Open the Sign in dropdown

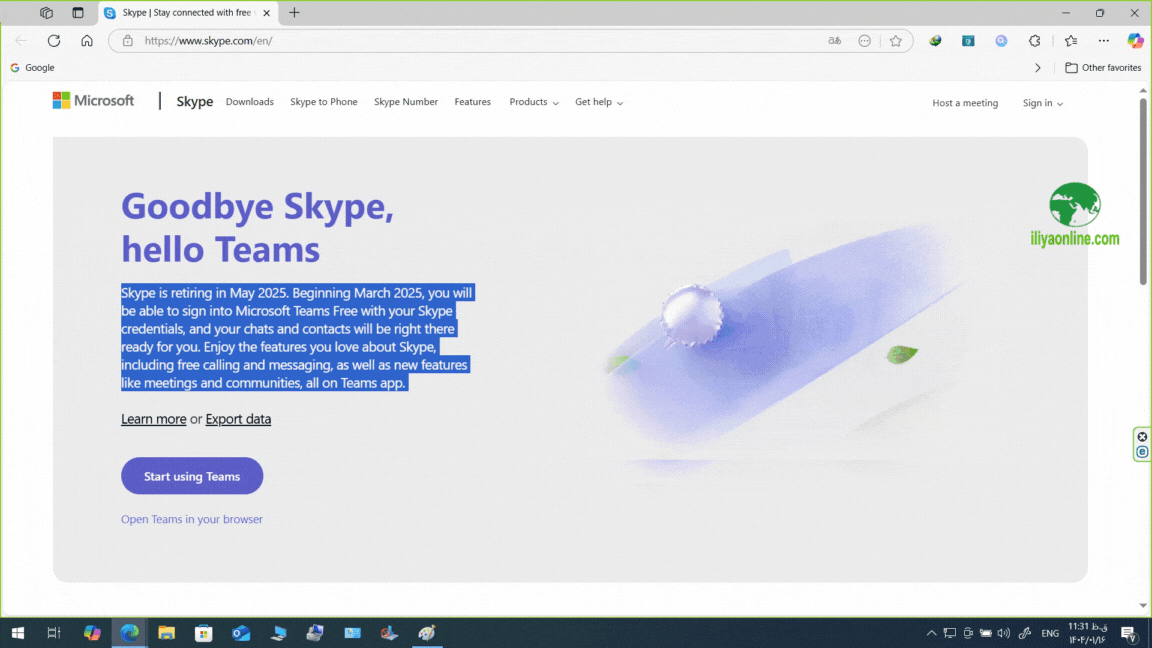(1042, 103)
